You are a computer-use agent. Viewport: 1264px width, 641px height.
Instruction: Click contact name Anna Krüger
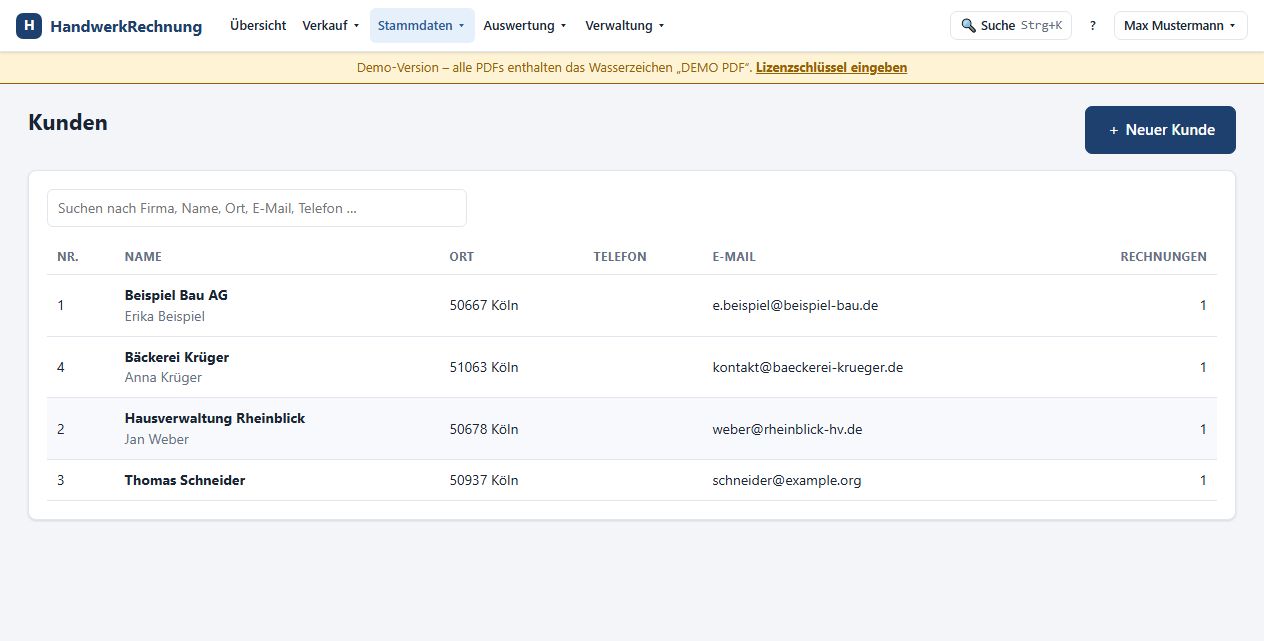pos(163,378)
